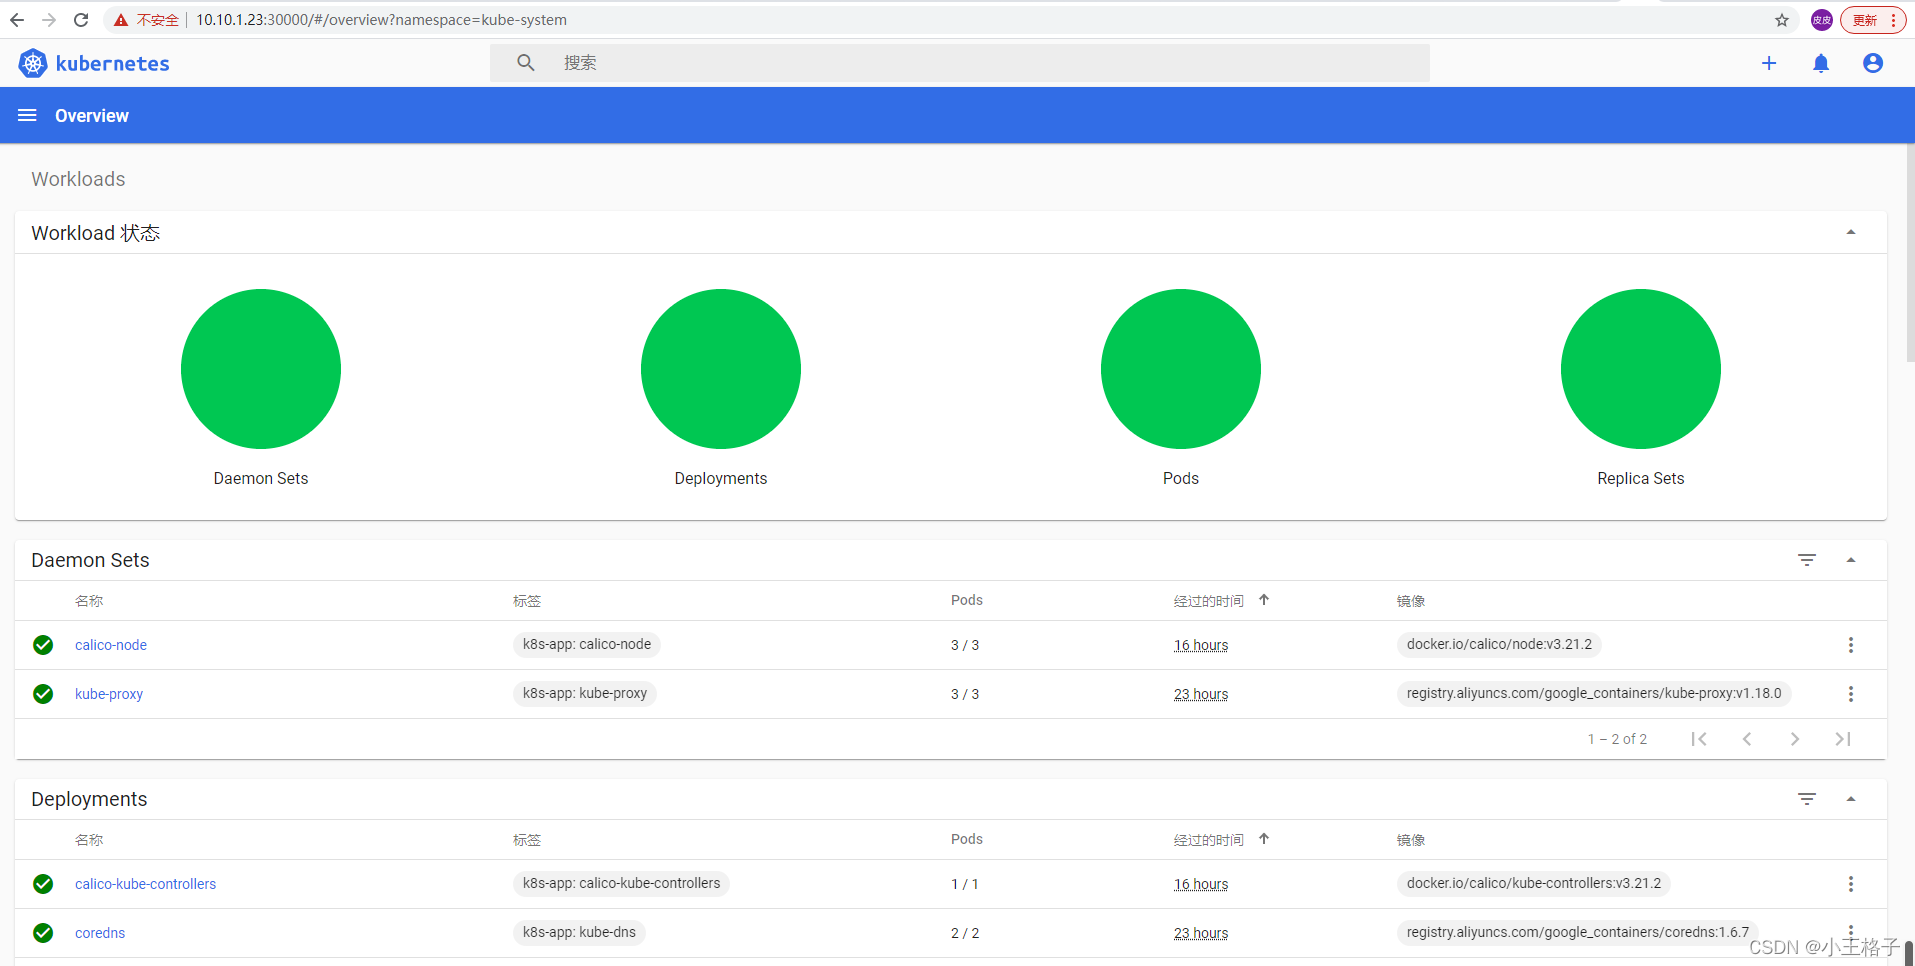
Task: Reload the page with refresh icon
Action: coord(81,20)
